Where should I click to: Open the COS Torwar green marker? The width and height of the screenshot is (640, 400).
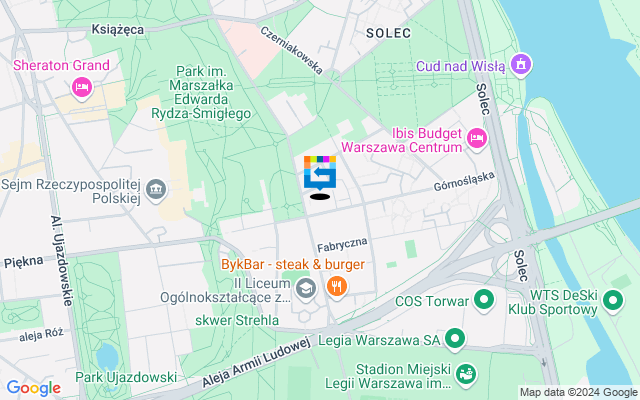point(484,300)
